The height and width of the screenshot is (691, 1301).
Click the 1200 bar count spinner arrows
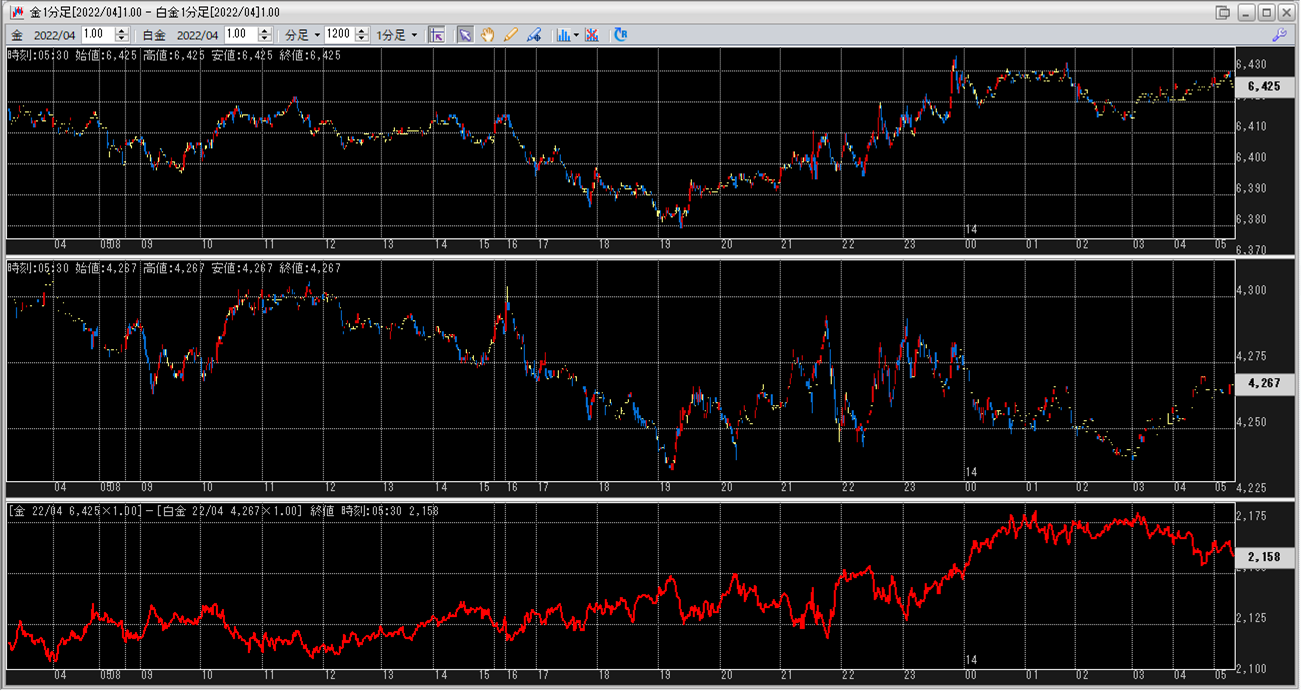click(x=362, y=35)
